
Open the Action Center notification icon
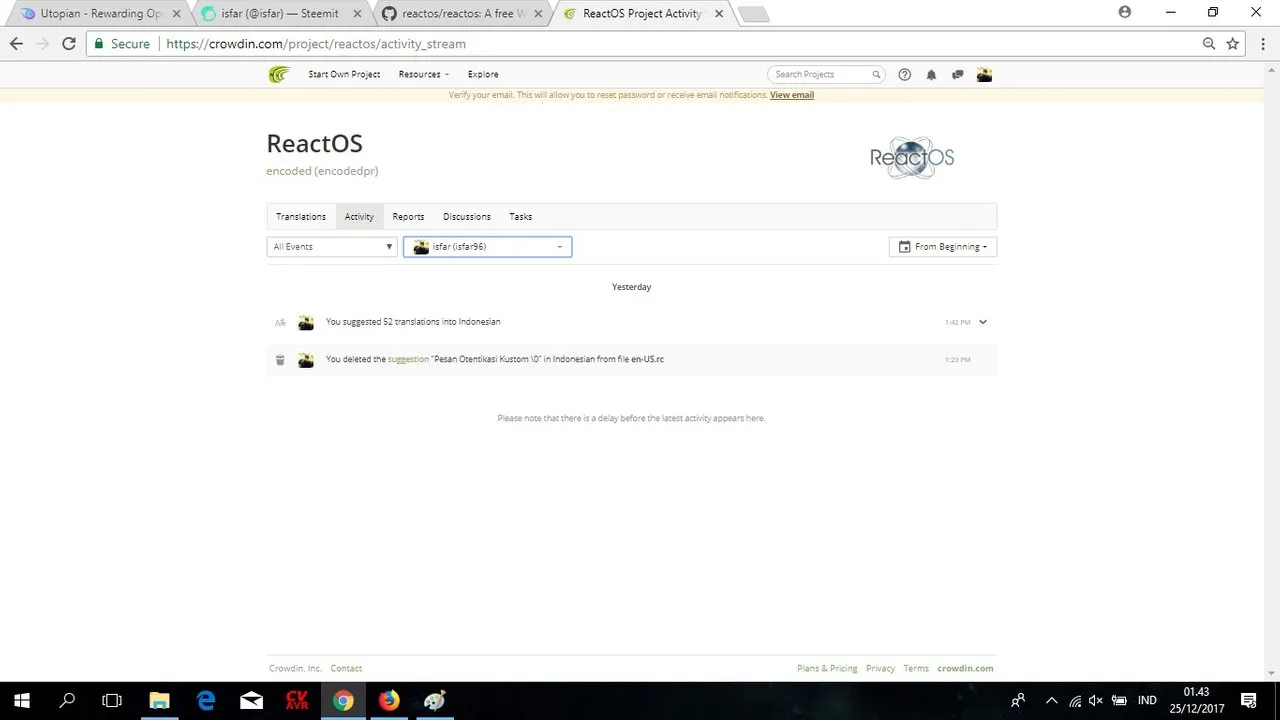[x=1249, y=700]
